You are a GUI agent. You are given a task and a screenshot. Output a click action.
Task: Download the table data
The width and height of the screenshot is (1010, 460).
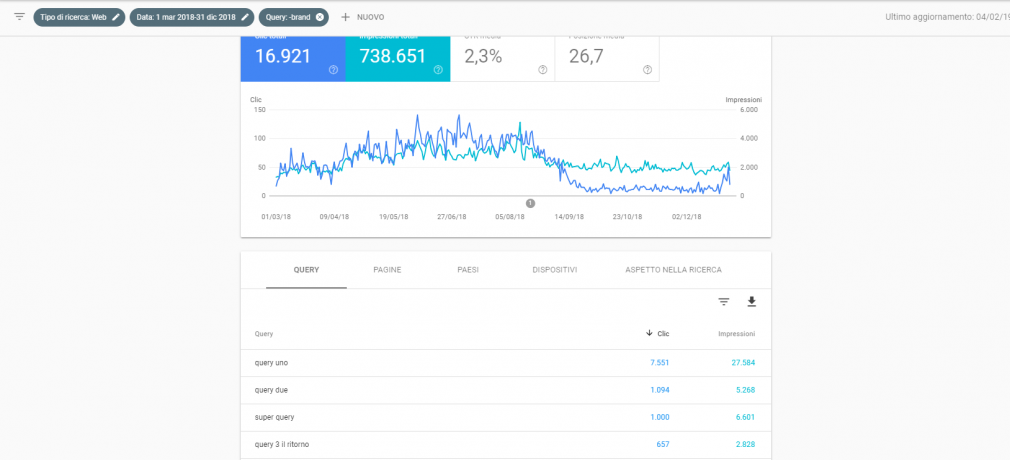[x=751, y=302]
